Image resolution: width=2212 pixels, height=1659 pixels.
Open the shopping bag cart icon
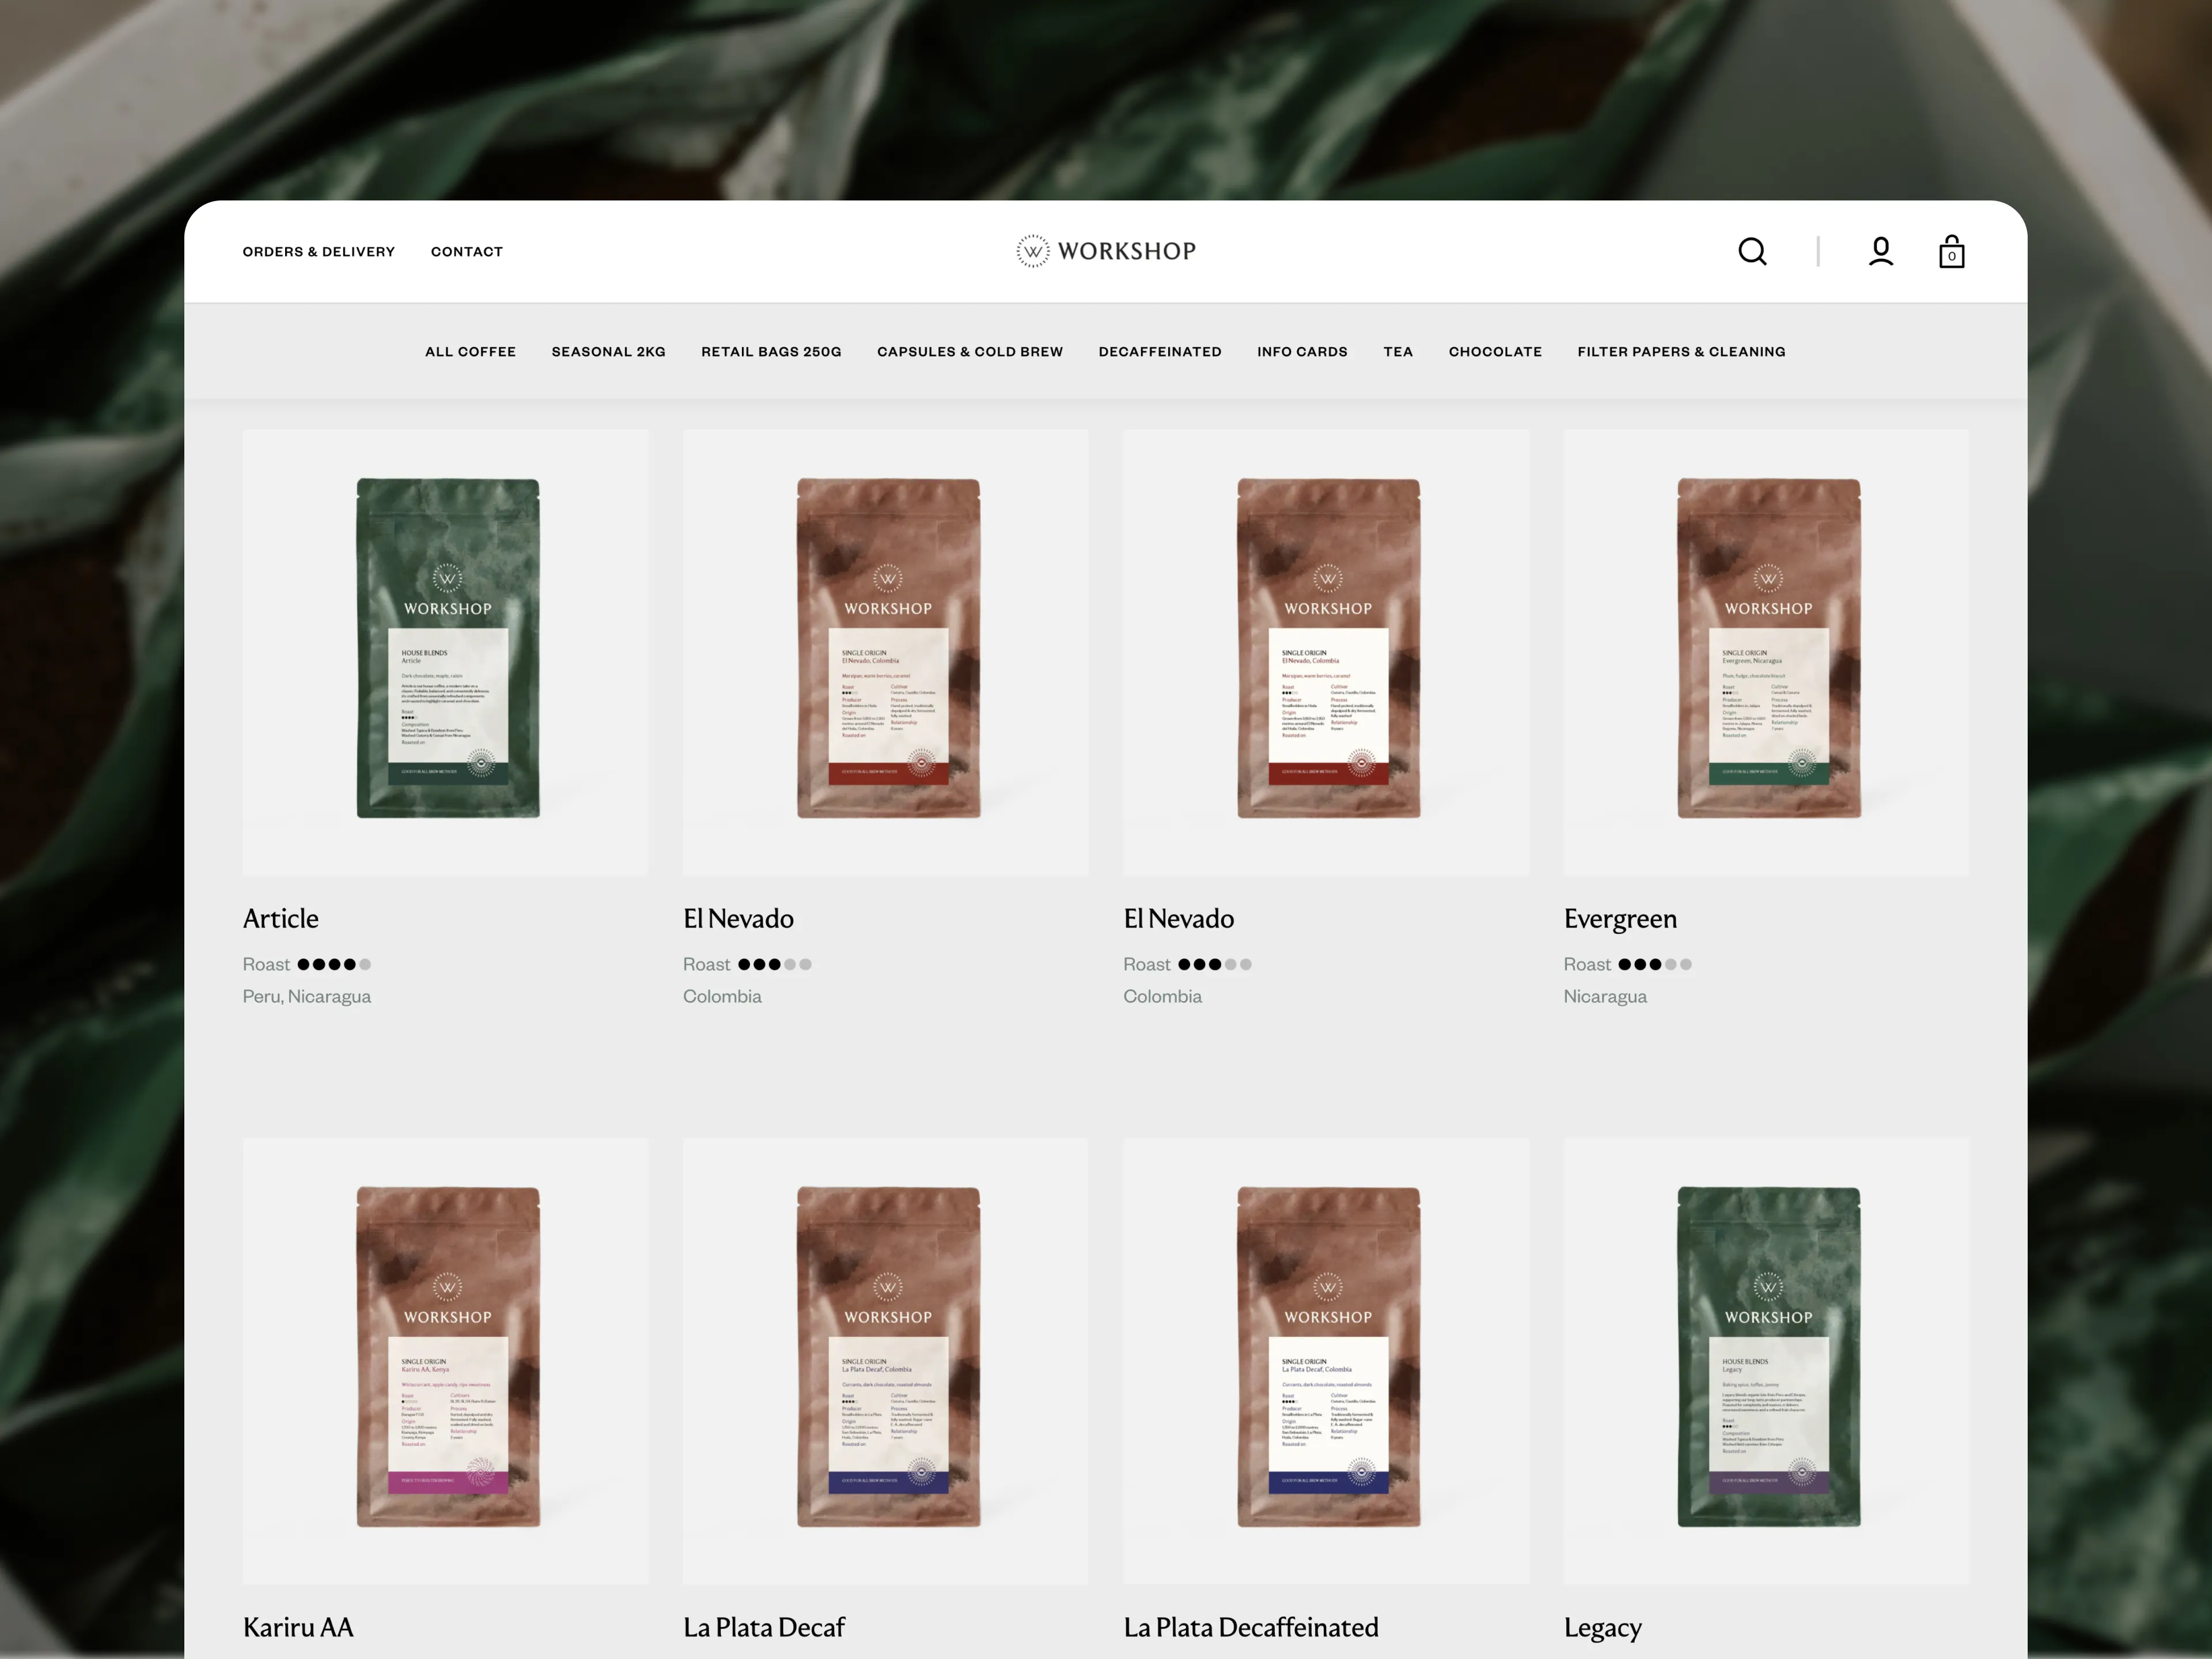click(1951, 252)
